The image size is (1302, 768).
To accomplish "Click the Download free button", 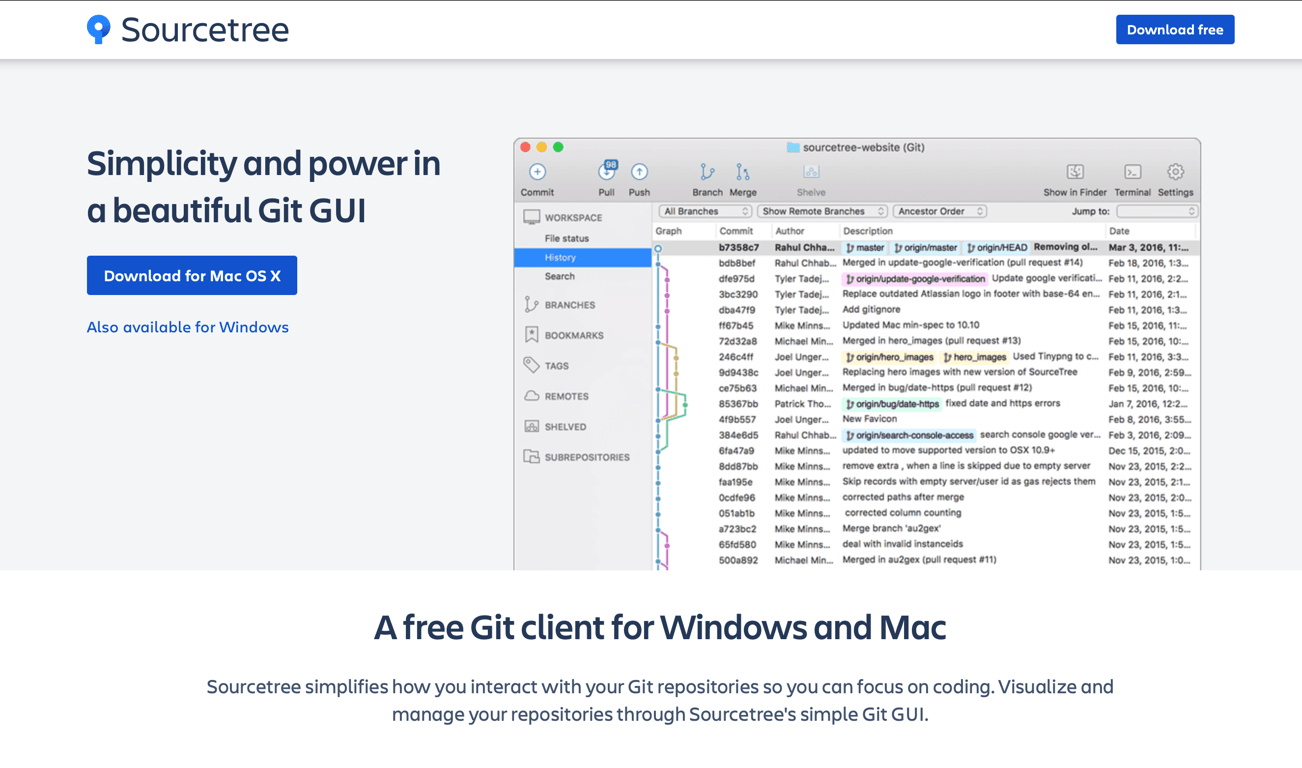I will pyautogui.click(x=1175, y=29).
